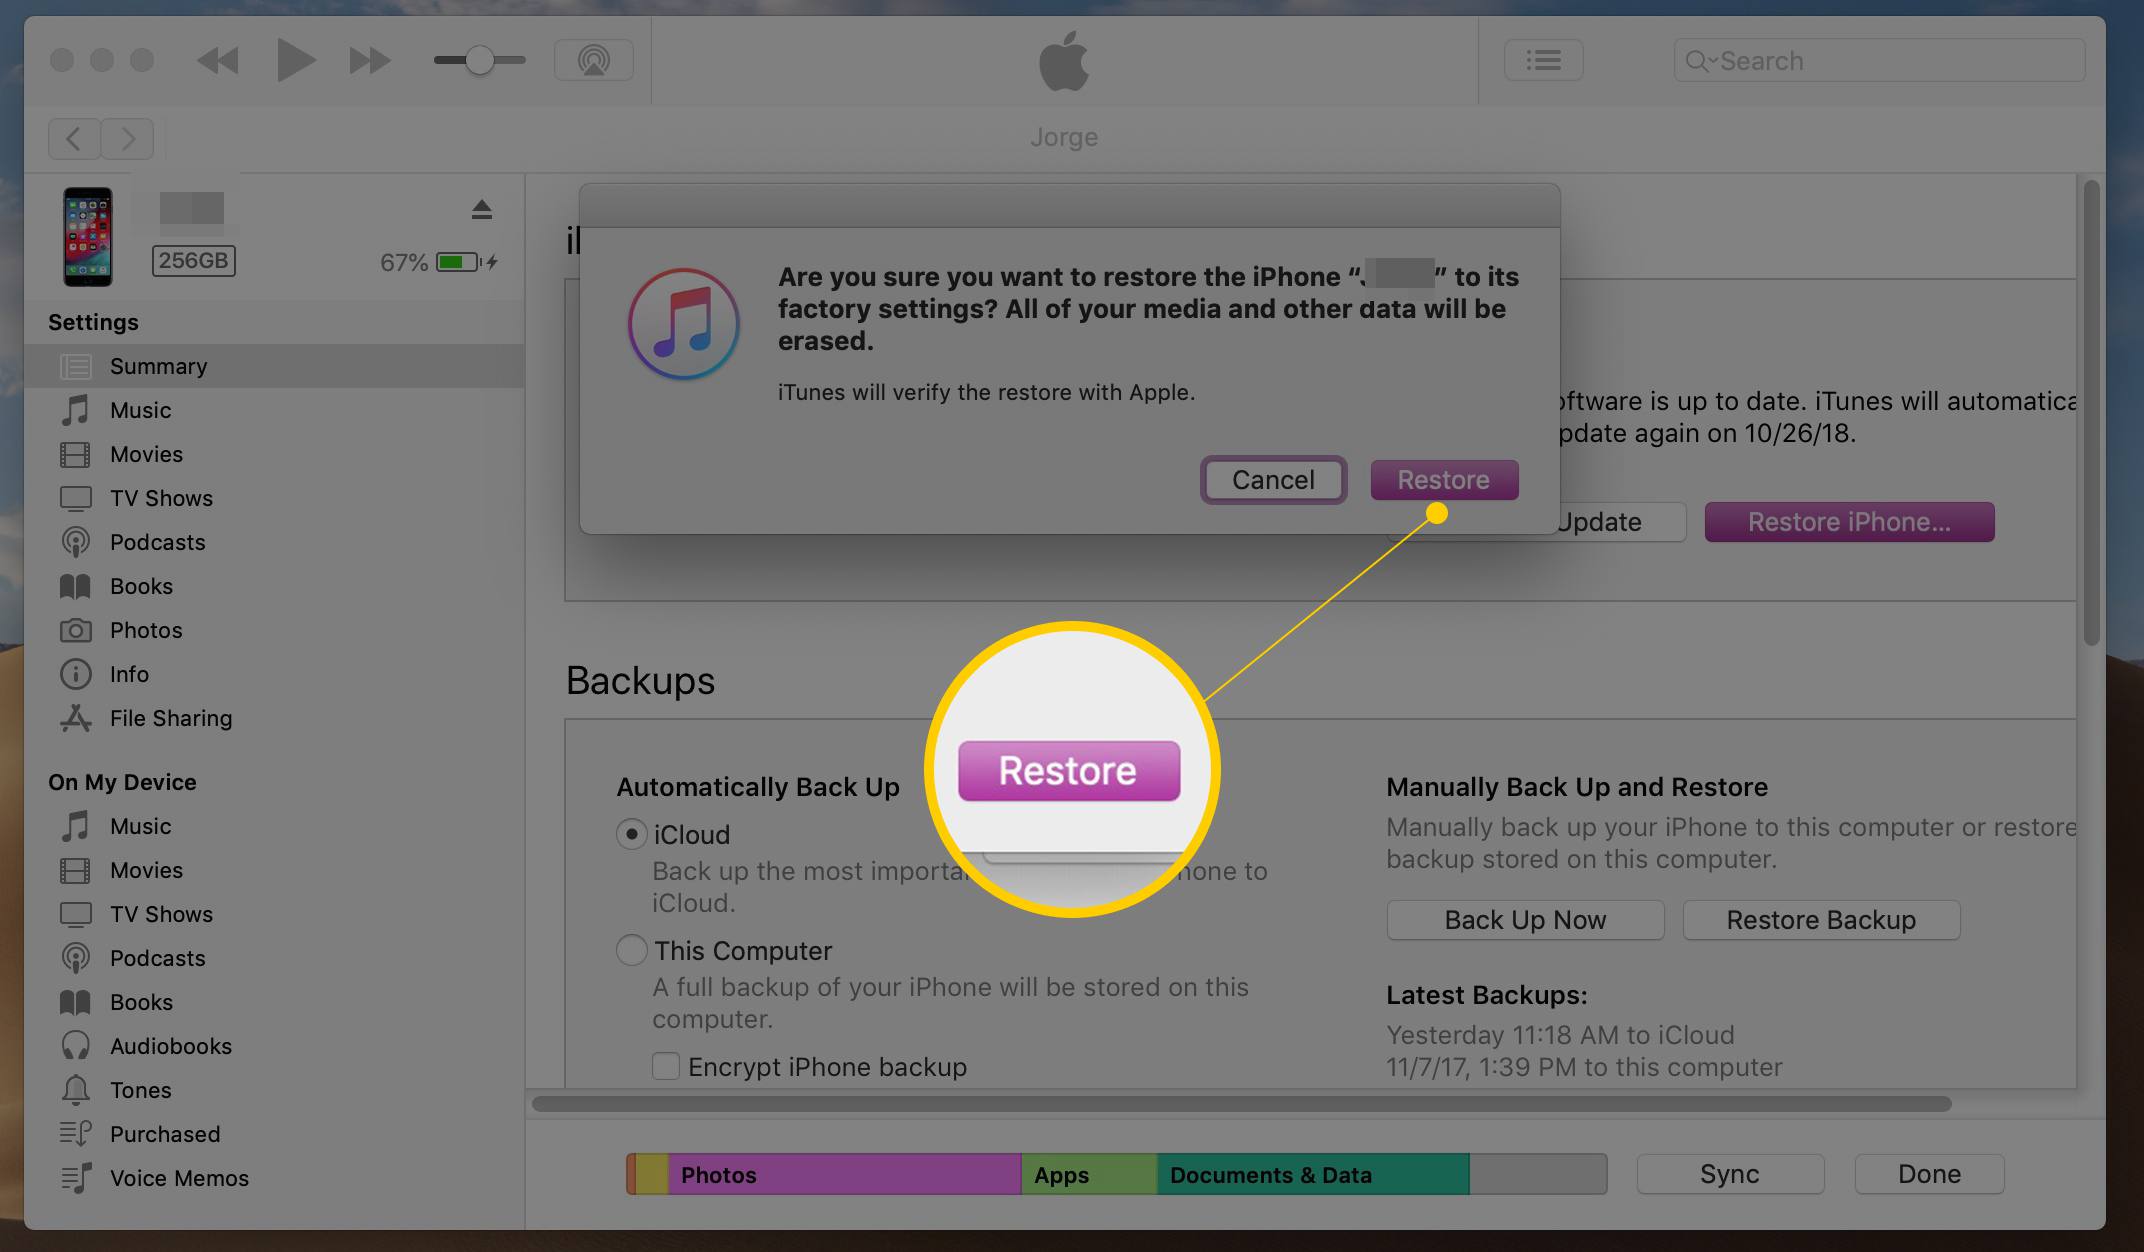Click the Back Up Now button
Screen dimensions: 2144x1252
(x=1525, y=920)
